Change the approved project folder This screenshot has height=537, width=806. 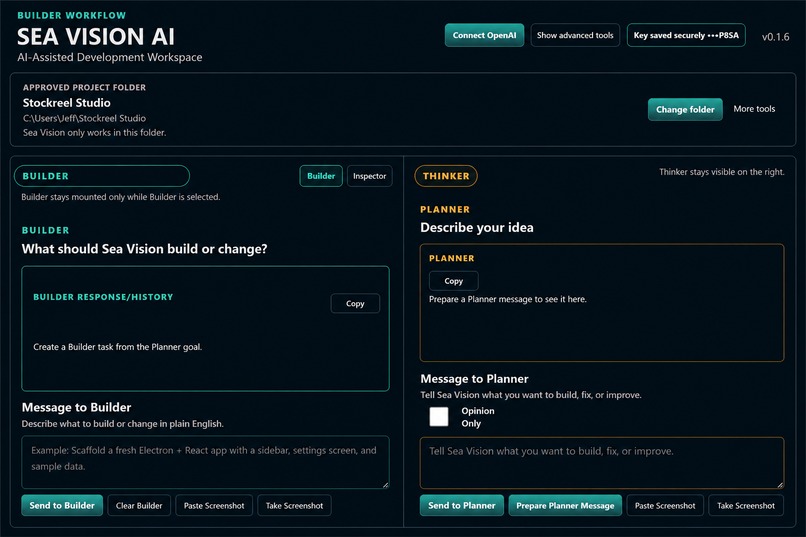(685, 109)
